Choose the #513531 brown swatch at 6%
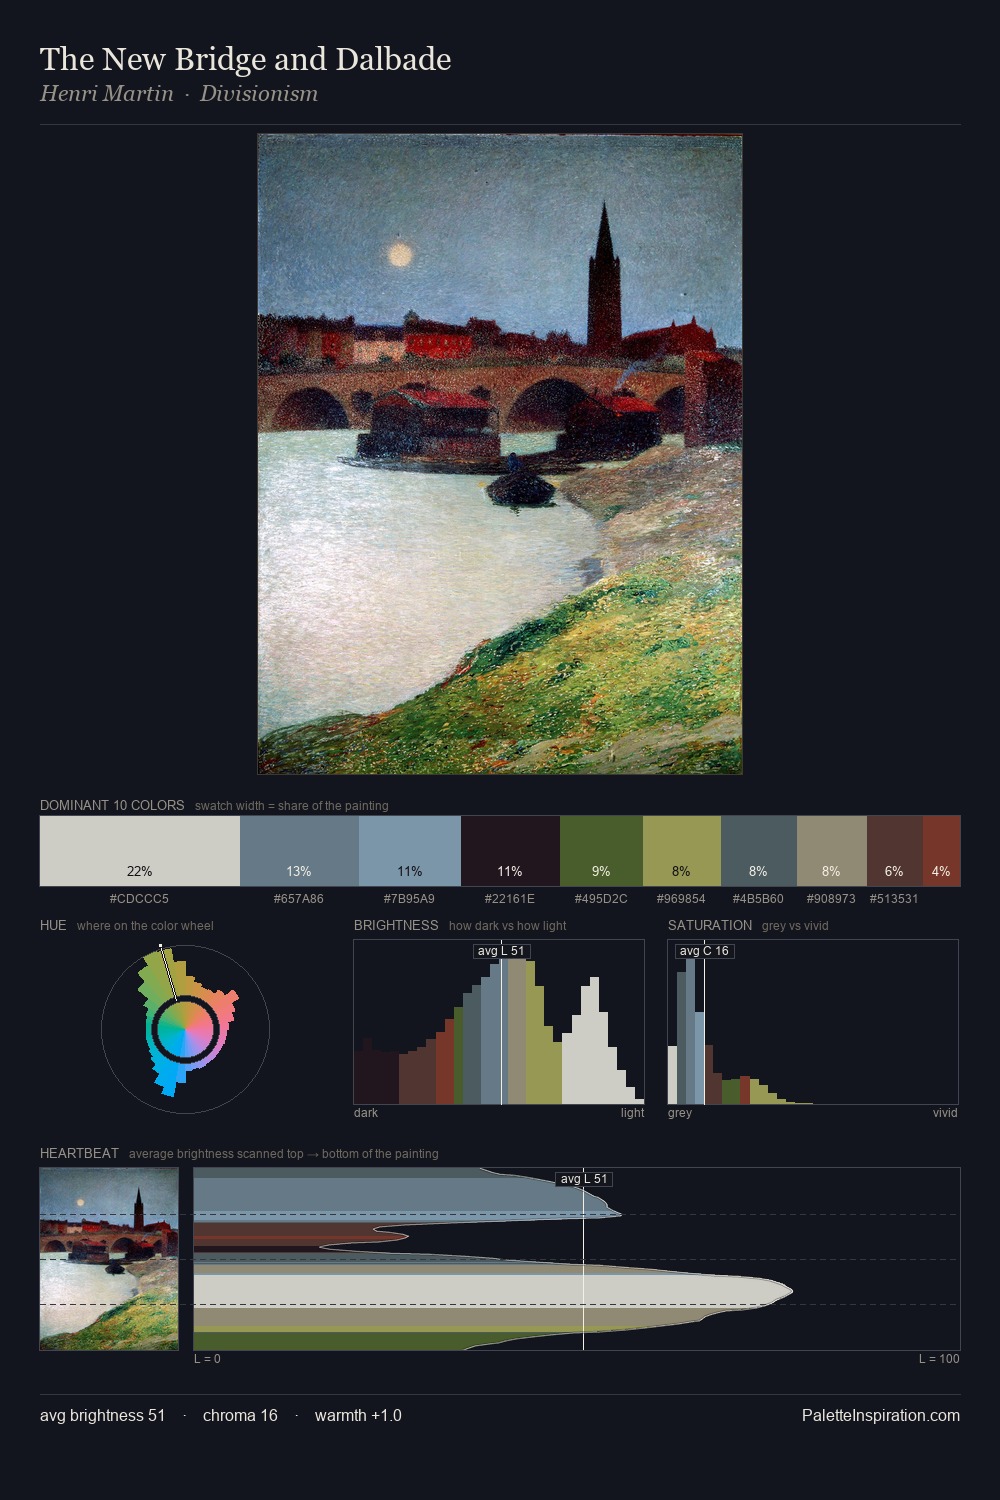Screen dimensions: 1000x1500 [895, 851]
